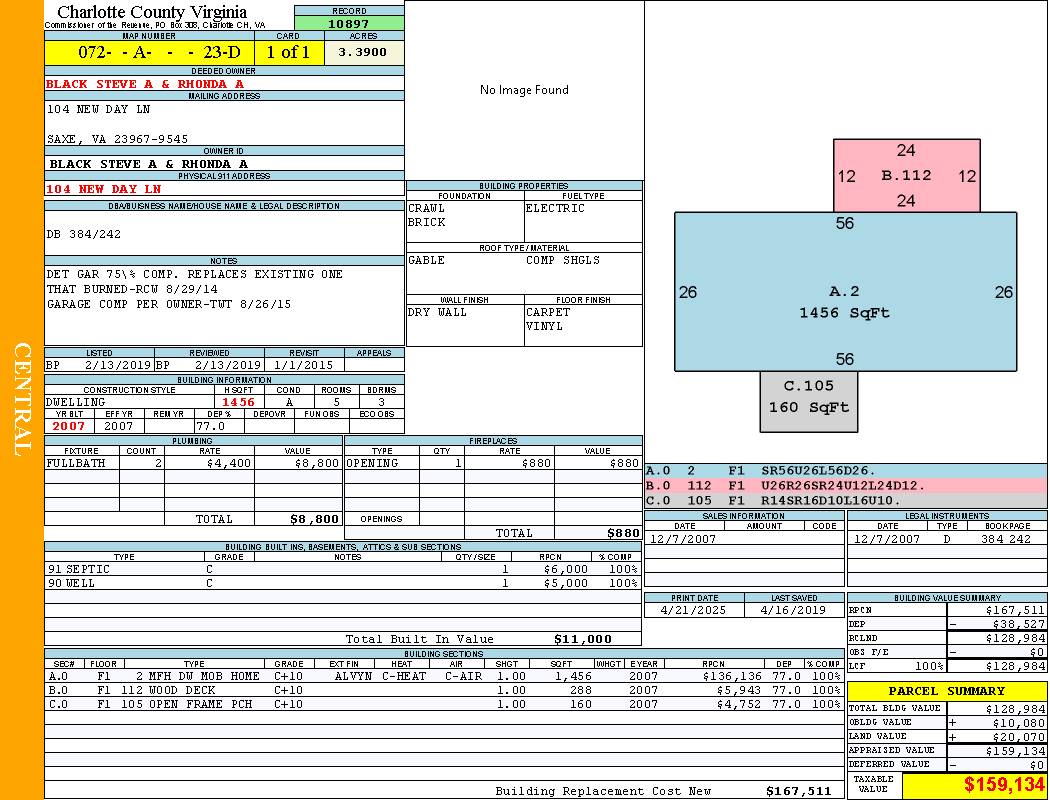The width and height of the screenshot is (1050, 800).
Task: Click the wall finish DRY WALL
Action: pos(437,312)
